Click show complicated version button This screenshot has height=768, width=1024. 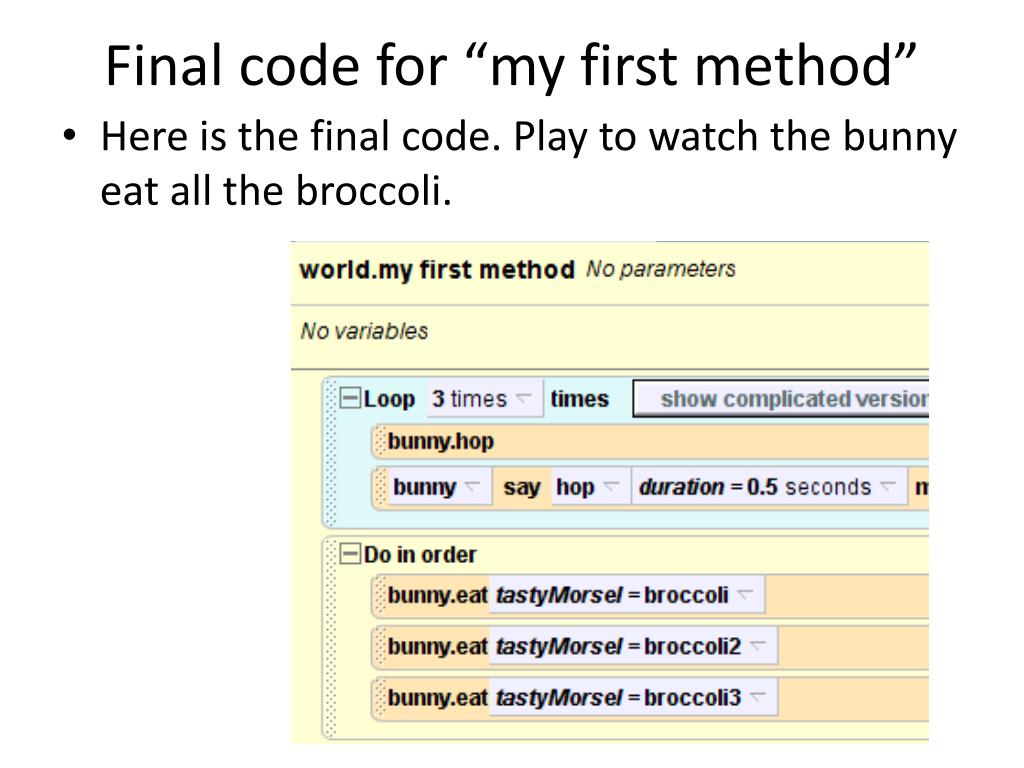781,398
